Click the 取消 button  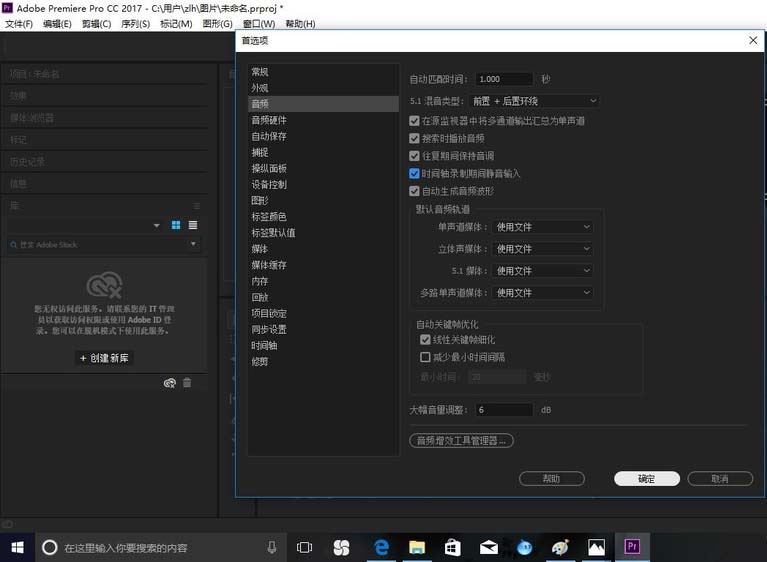click(x=720, y=479)
